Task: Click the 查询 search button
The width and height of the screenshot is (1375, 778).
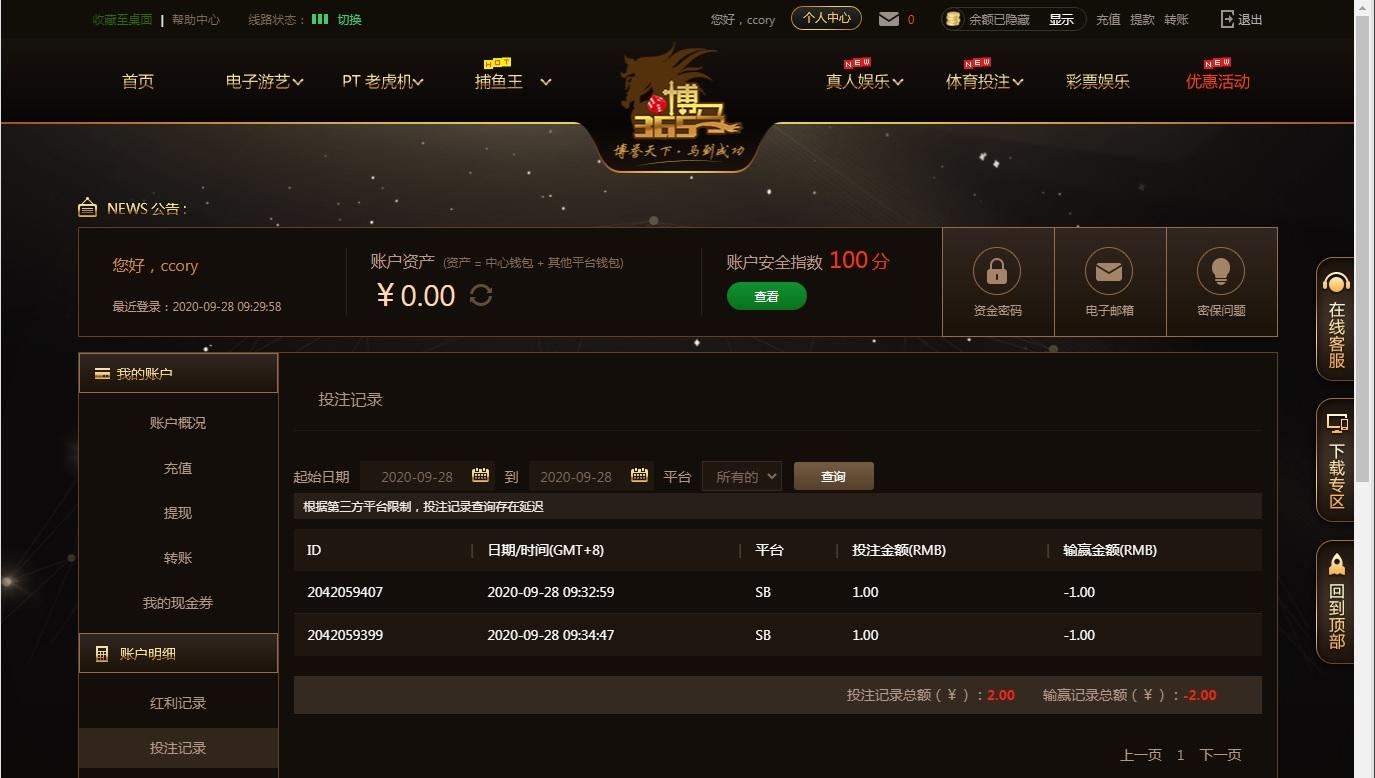Action: coord(834,476)
